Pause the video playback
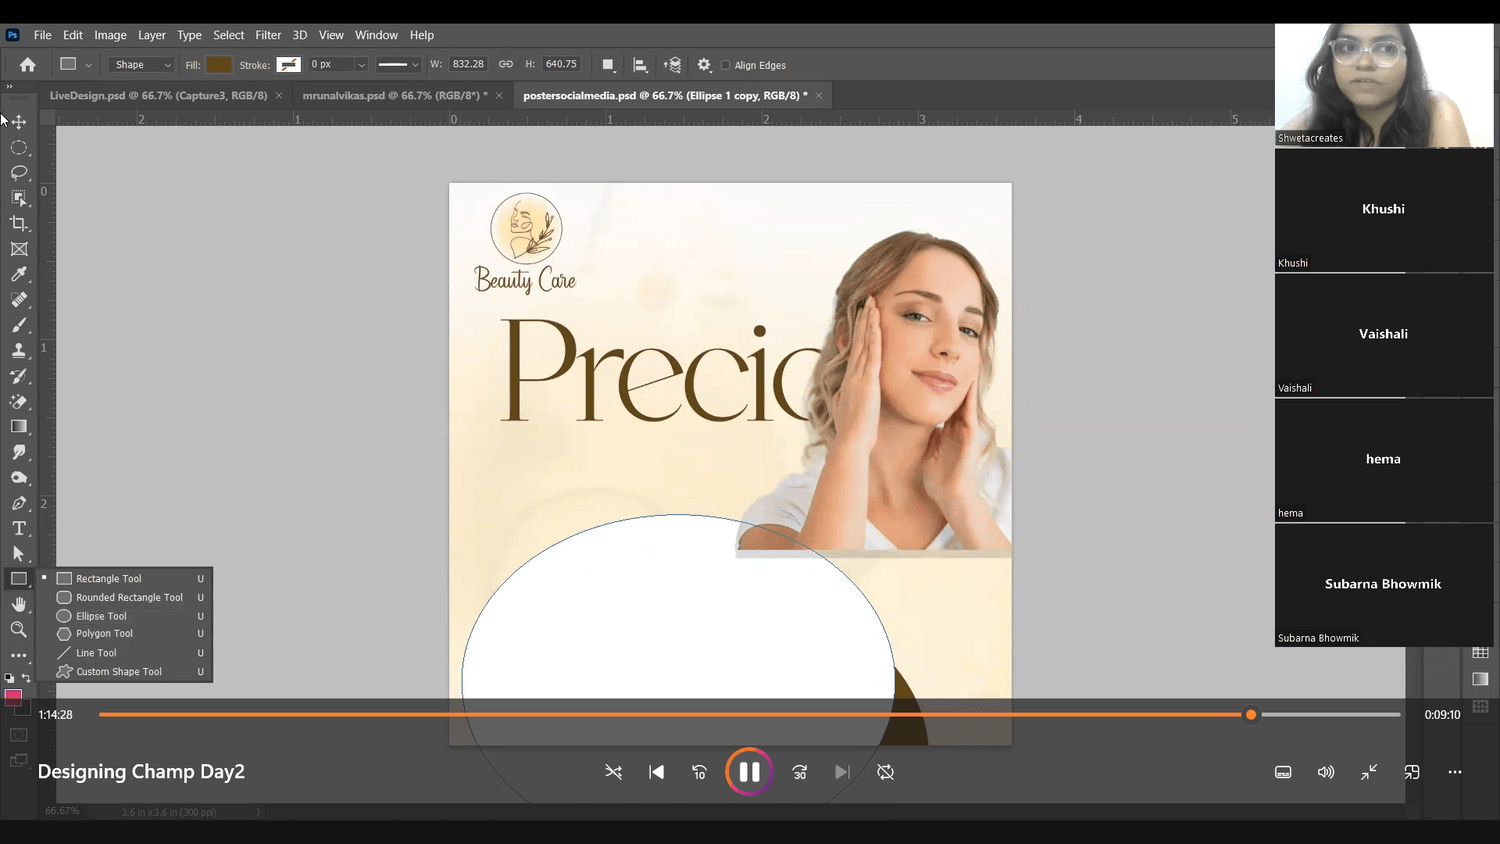Image resolution: width=1500 pixels, height=844 pixels. (749, 772)
